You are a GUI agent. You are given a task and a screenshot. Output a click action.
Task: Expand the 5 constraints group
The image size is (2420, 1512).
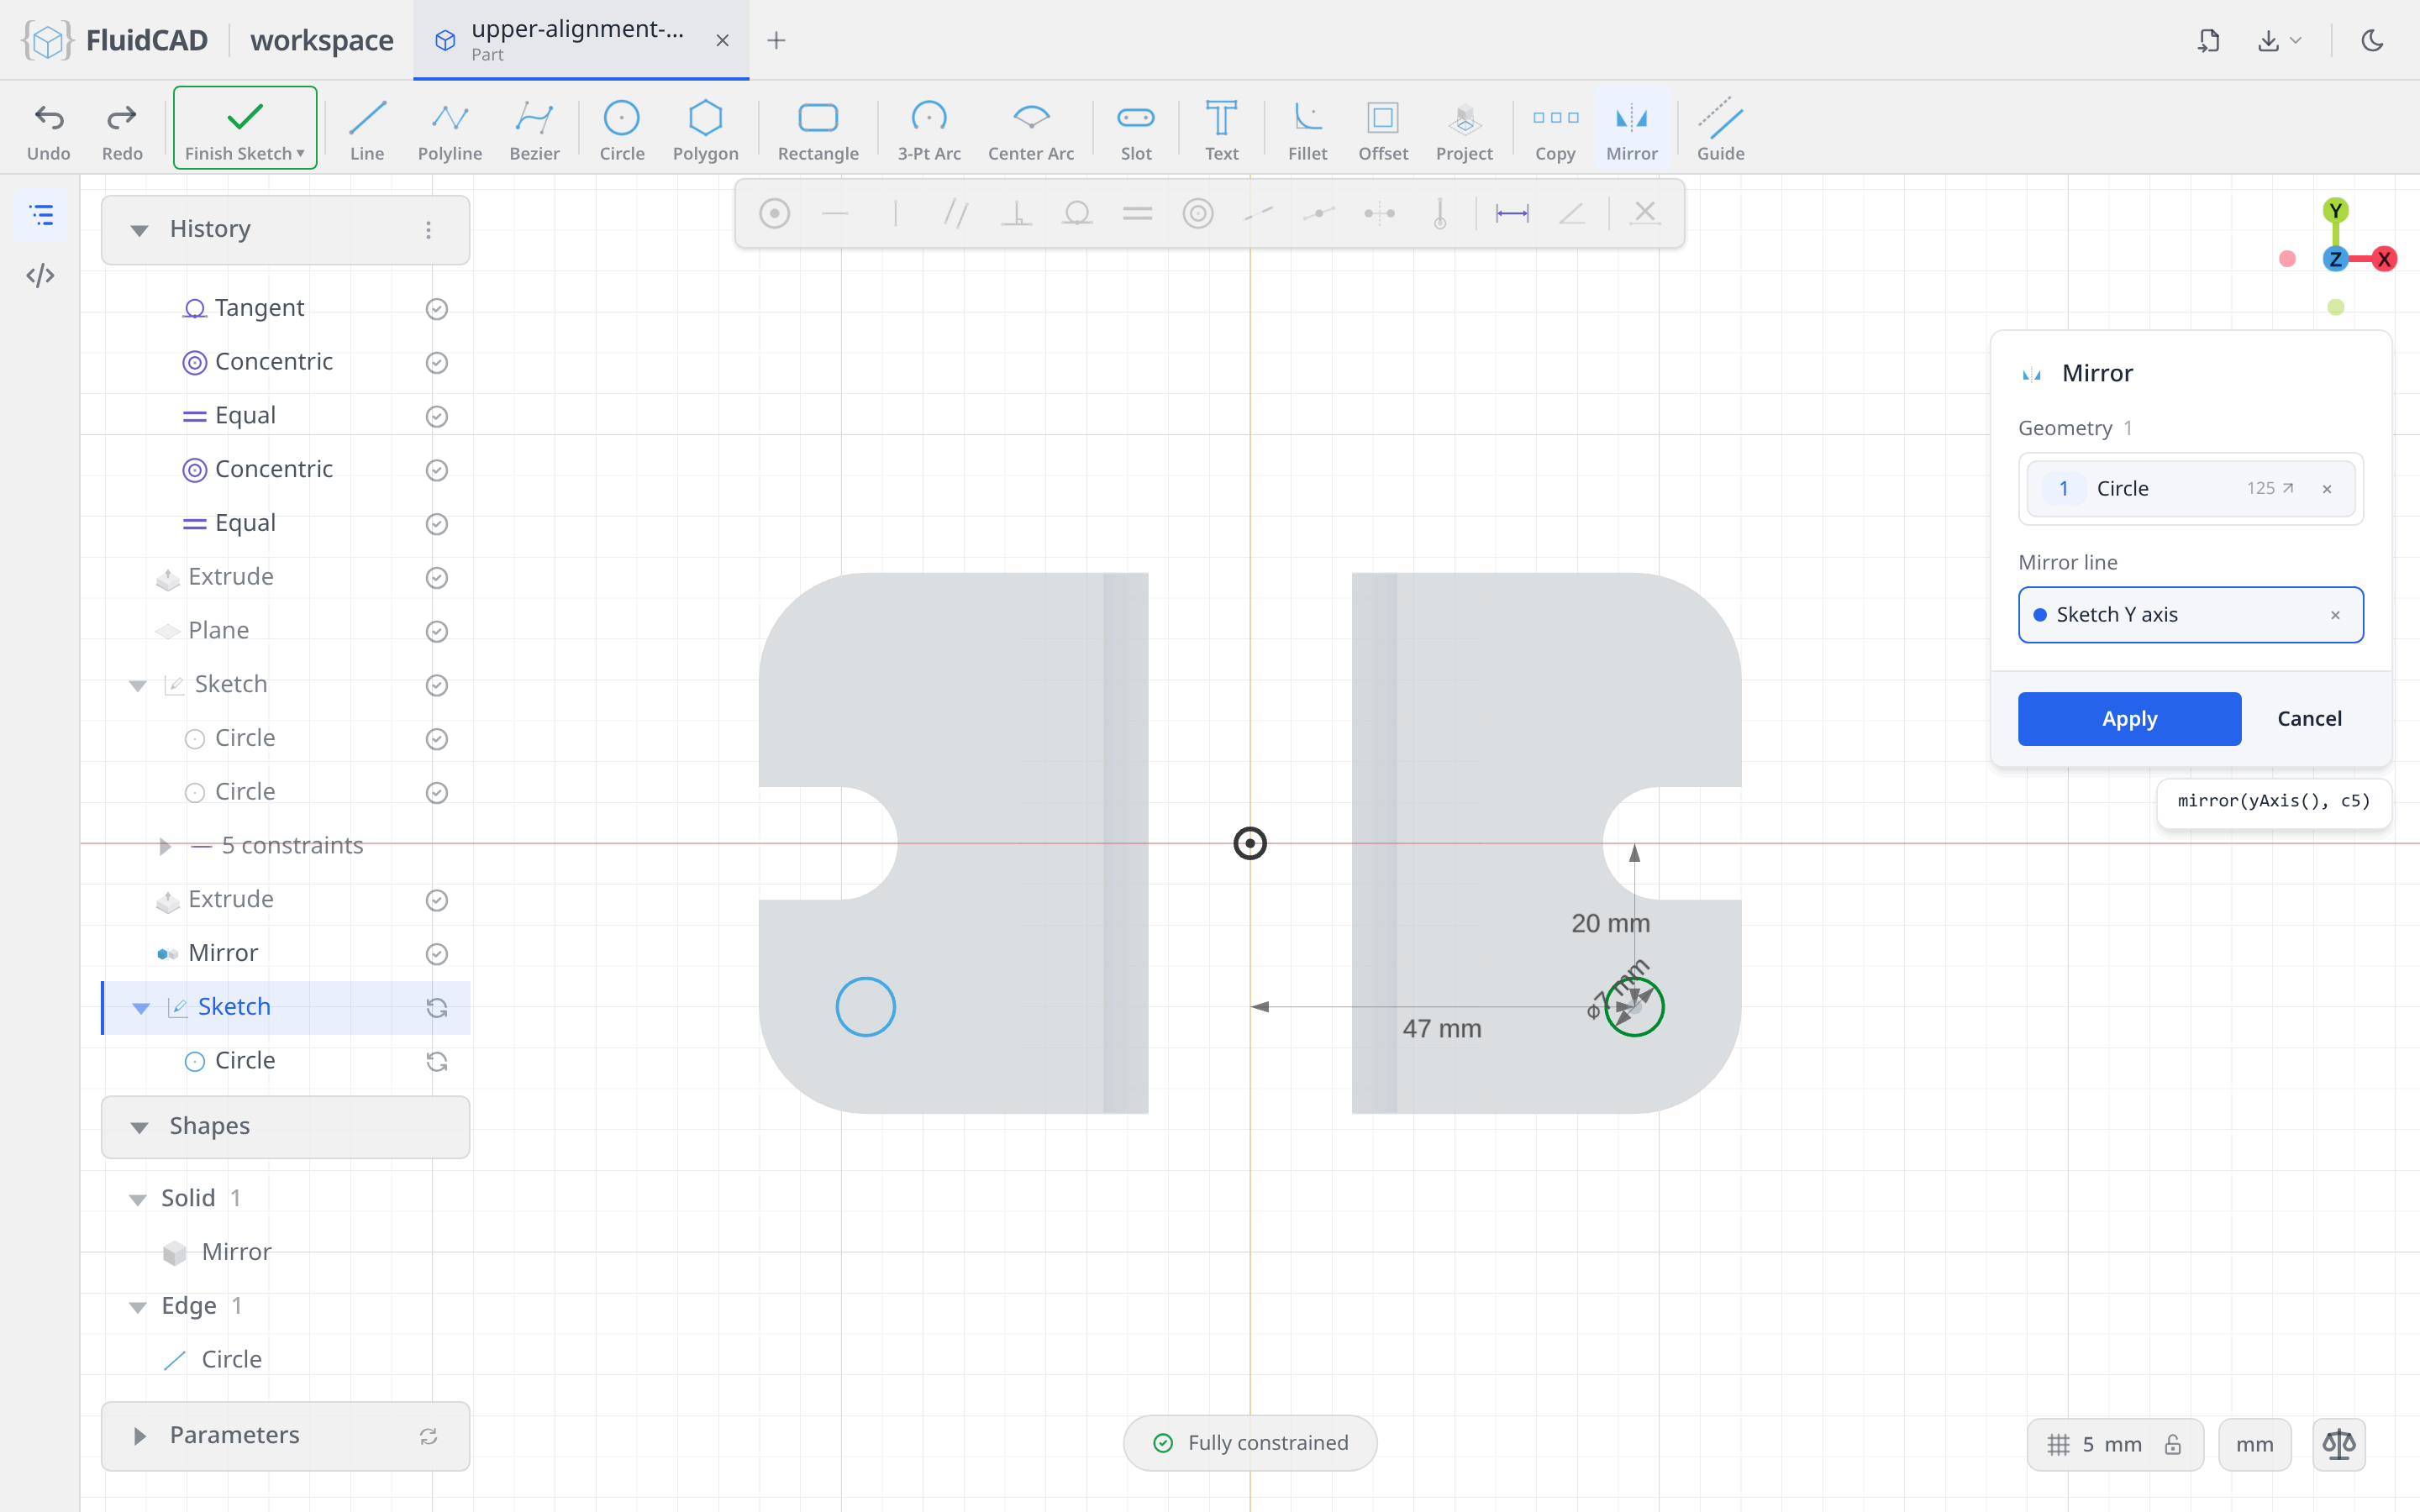coord(165,846)
